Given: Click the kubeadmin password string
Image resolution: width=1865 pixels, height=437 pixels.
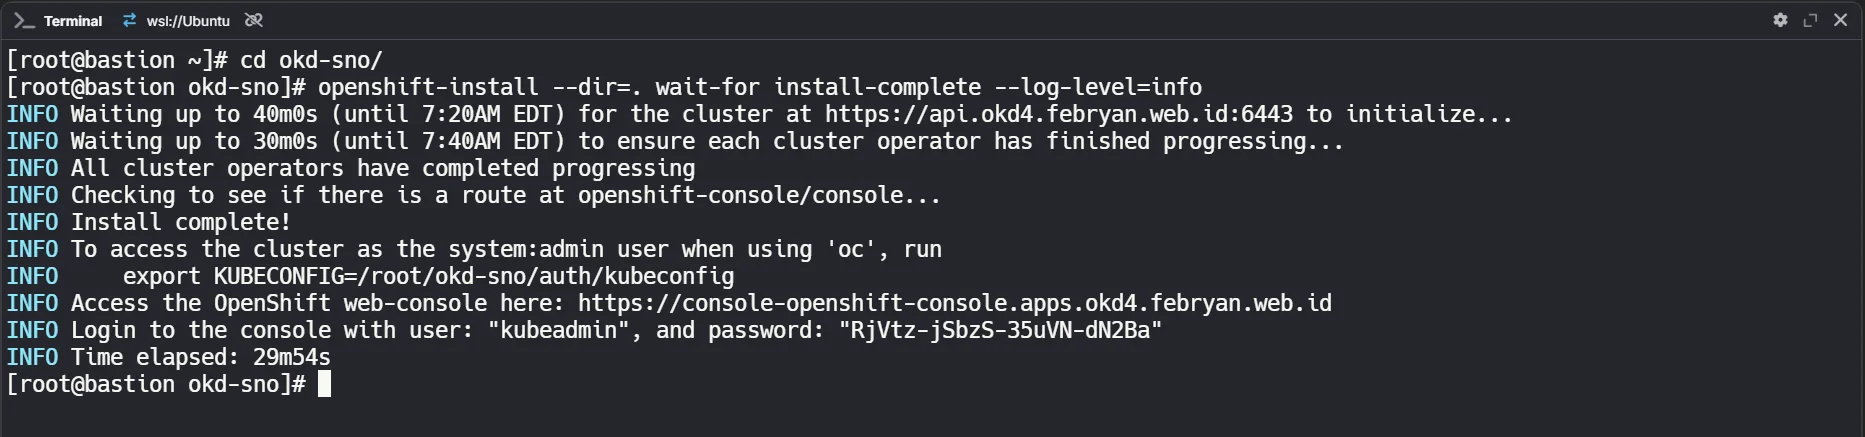Looking at the screenshot, I should (x=1000, y=330).
